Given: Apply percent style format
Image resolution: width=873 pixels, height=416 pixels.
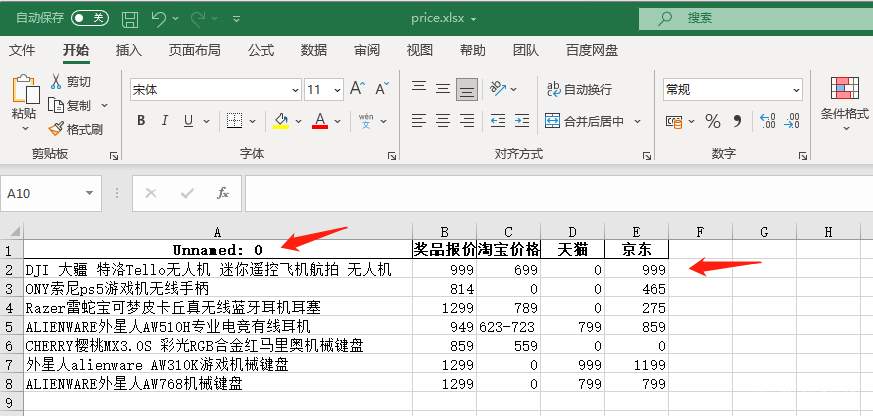Looking at the screenshot, I should pos(713,121).
